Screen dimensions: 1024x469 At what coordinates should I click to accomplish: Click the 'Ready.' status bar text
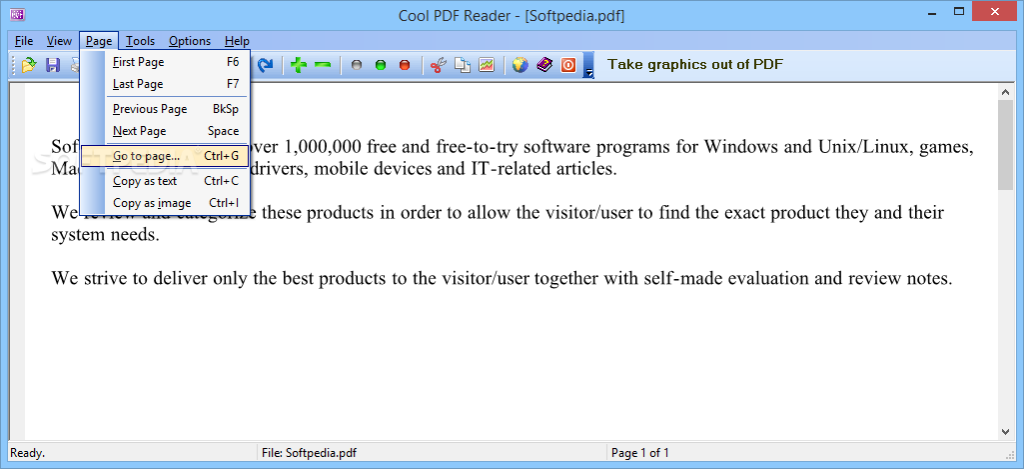28,453
